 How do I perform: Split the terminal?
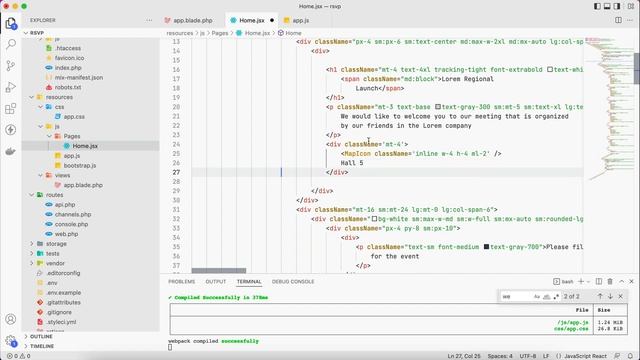pos(599,282)
